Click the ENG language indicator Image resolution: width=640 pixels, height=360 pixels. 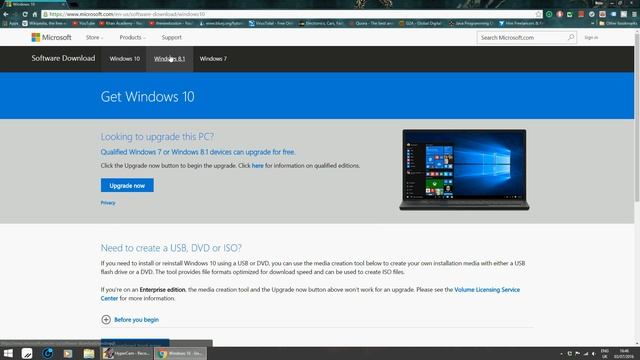[x=605, y=353]
